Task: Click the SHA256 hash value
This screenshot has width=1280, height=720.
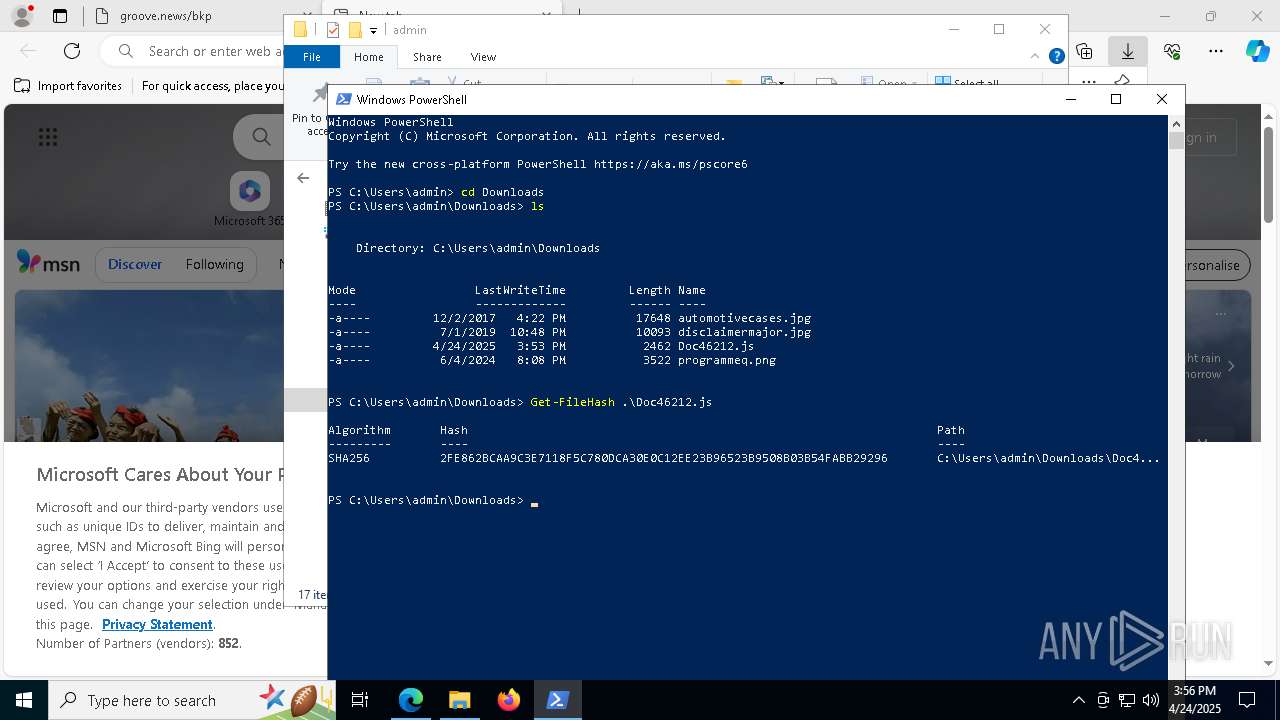Action: point(664,458)
